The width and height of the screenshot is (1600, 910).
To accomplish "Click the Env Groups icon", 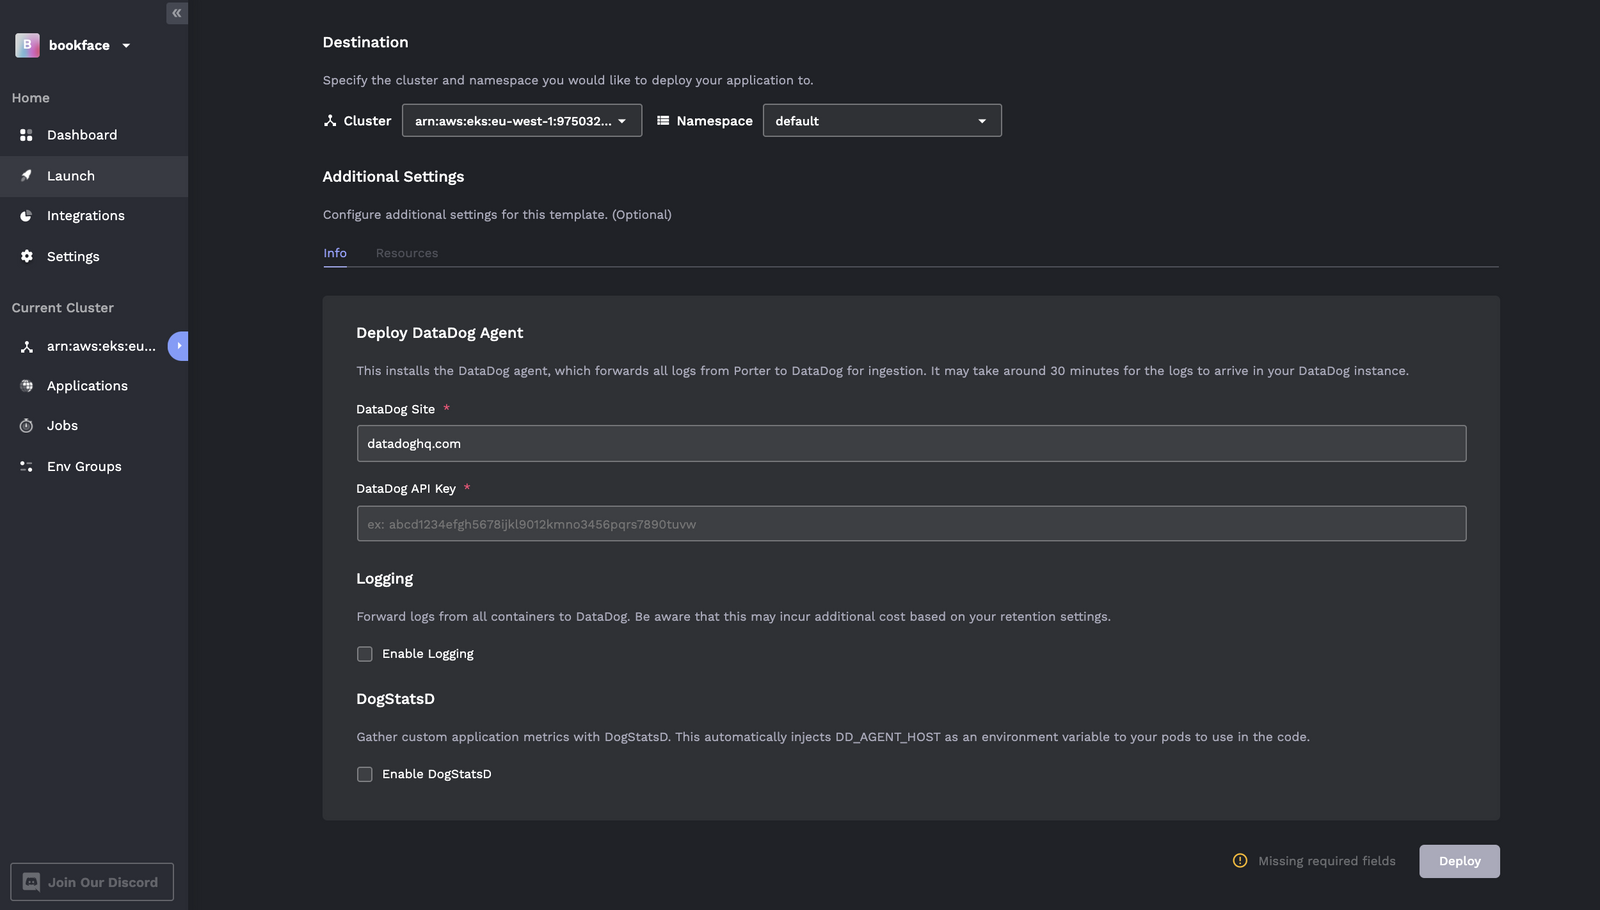I will coord(26,466).
